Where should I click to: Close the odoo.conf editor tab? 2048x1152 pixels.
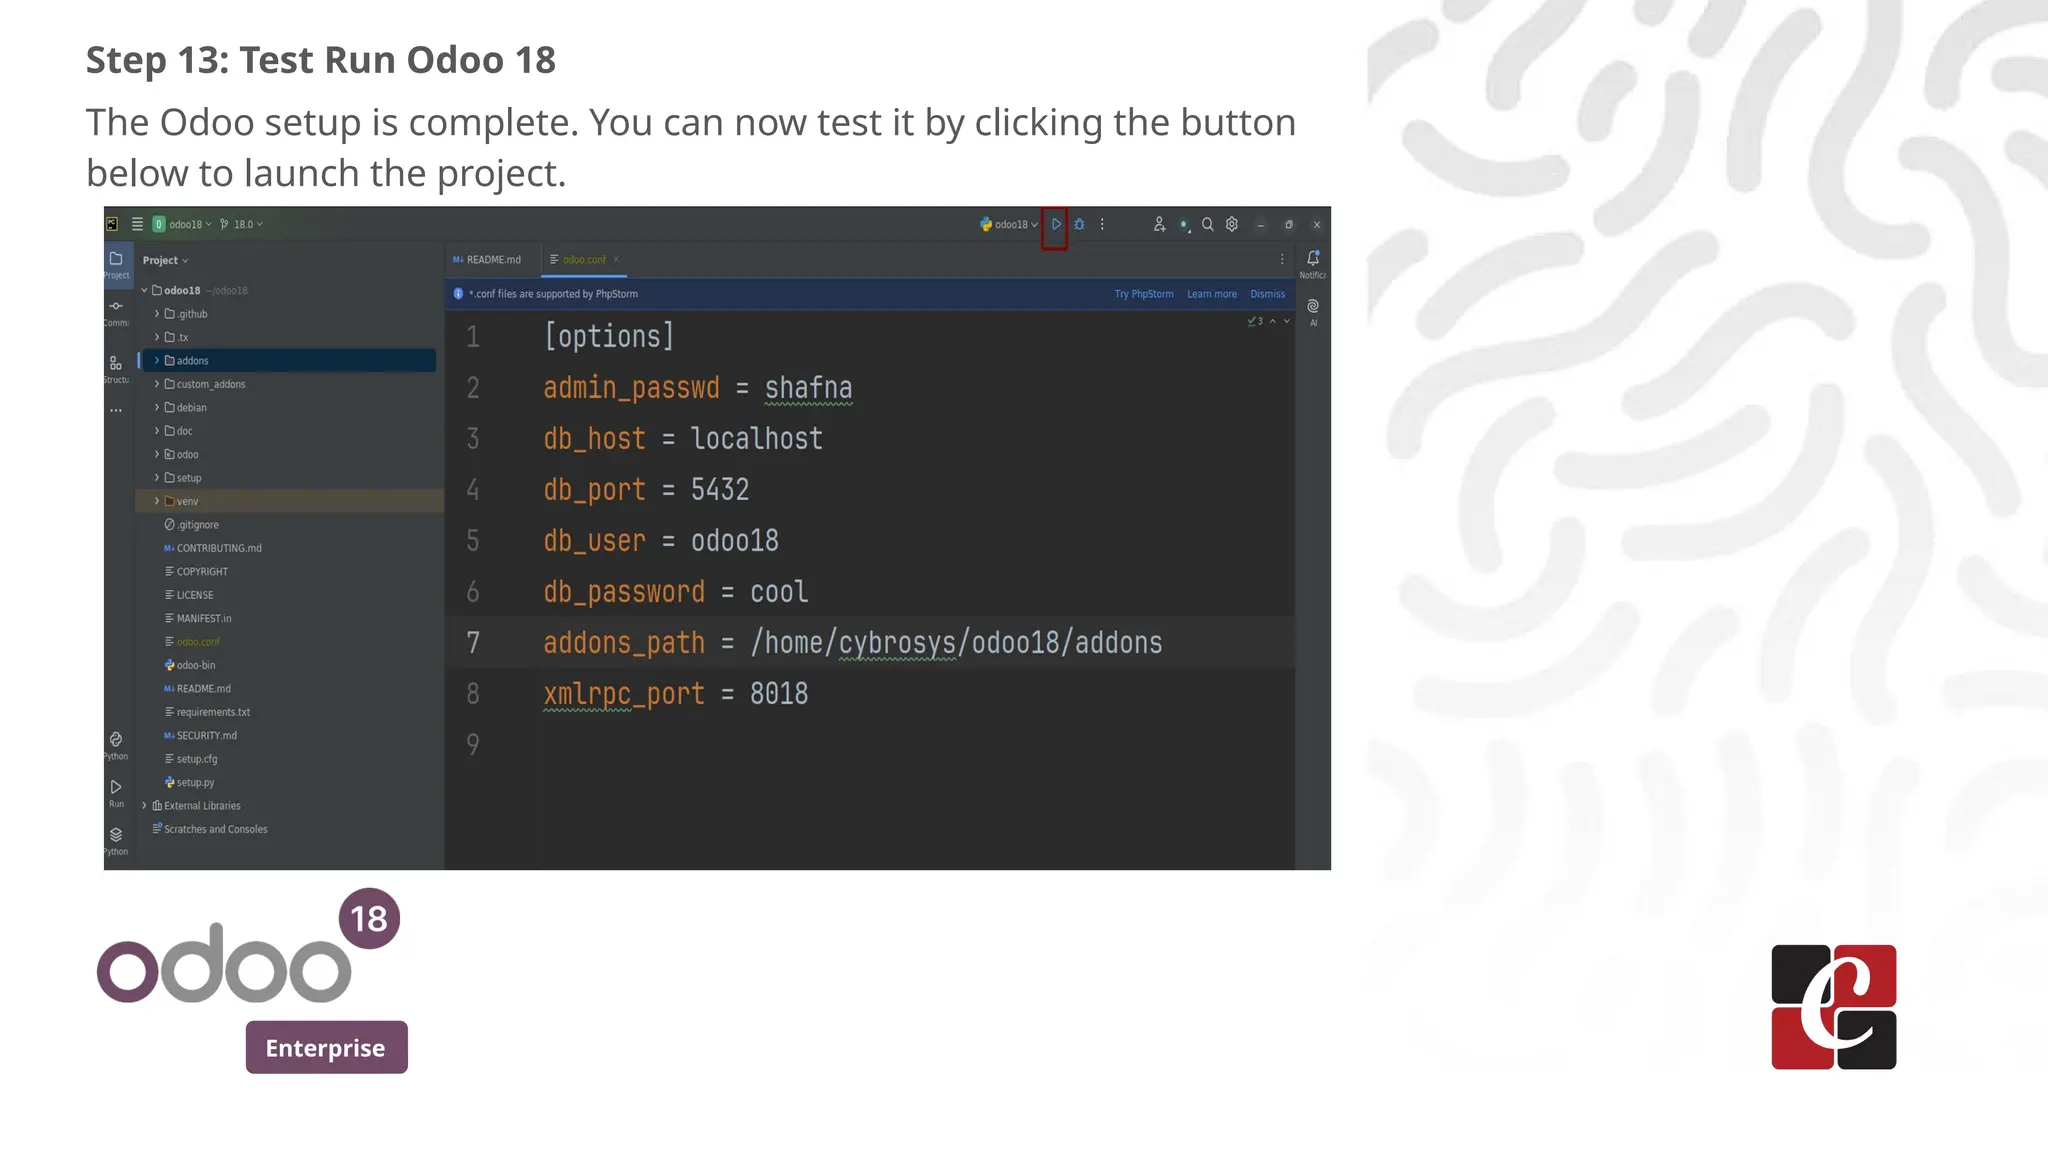click(x=616, y=260)
